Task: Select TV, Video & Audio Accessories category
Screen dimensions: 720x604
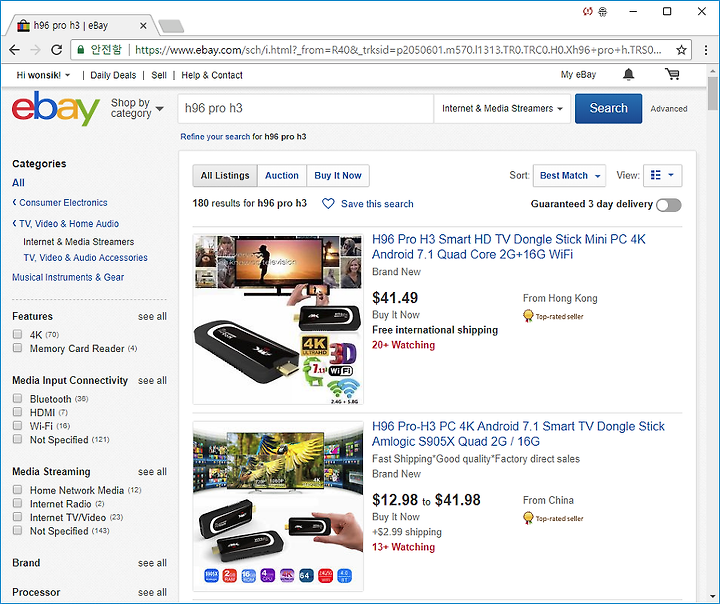Action: pos(85,258)
